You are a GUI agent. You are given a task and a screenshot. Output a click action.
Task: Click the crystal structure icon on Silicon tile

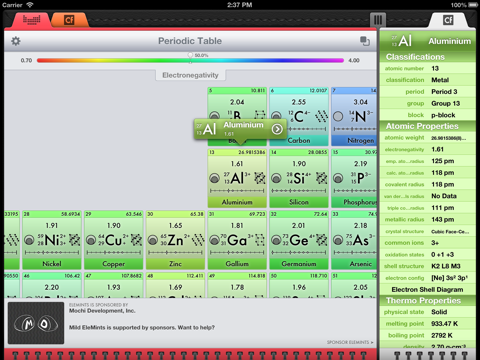[x=322, y=178]
